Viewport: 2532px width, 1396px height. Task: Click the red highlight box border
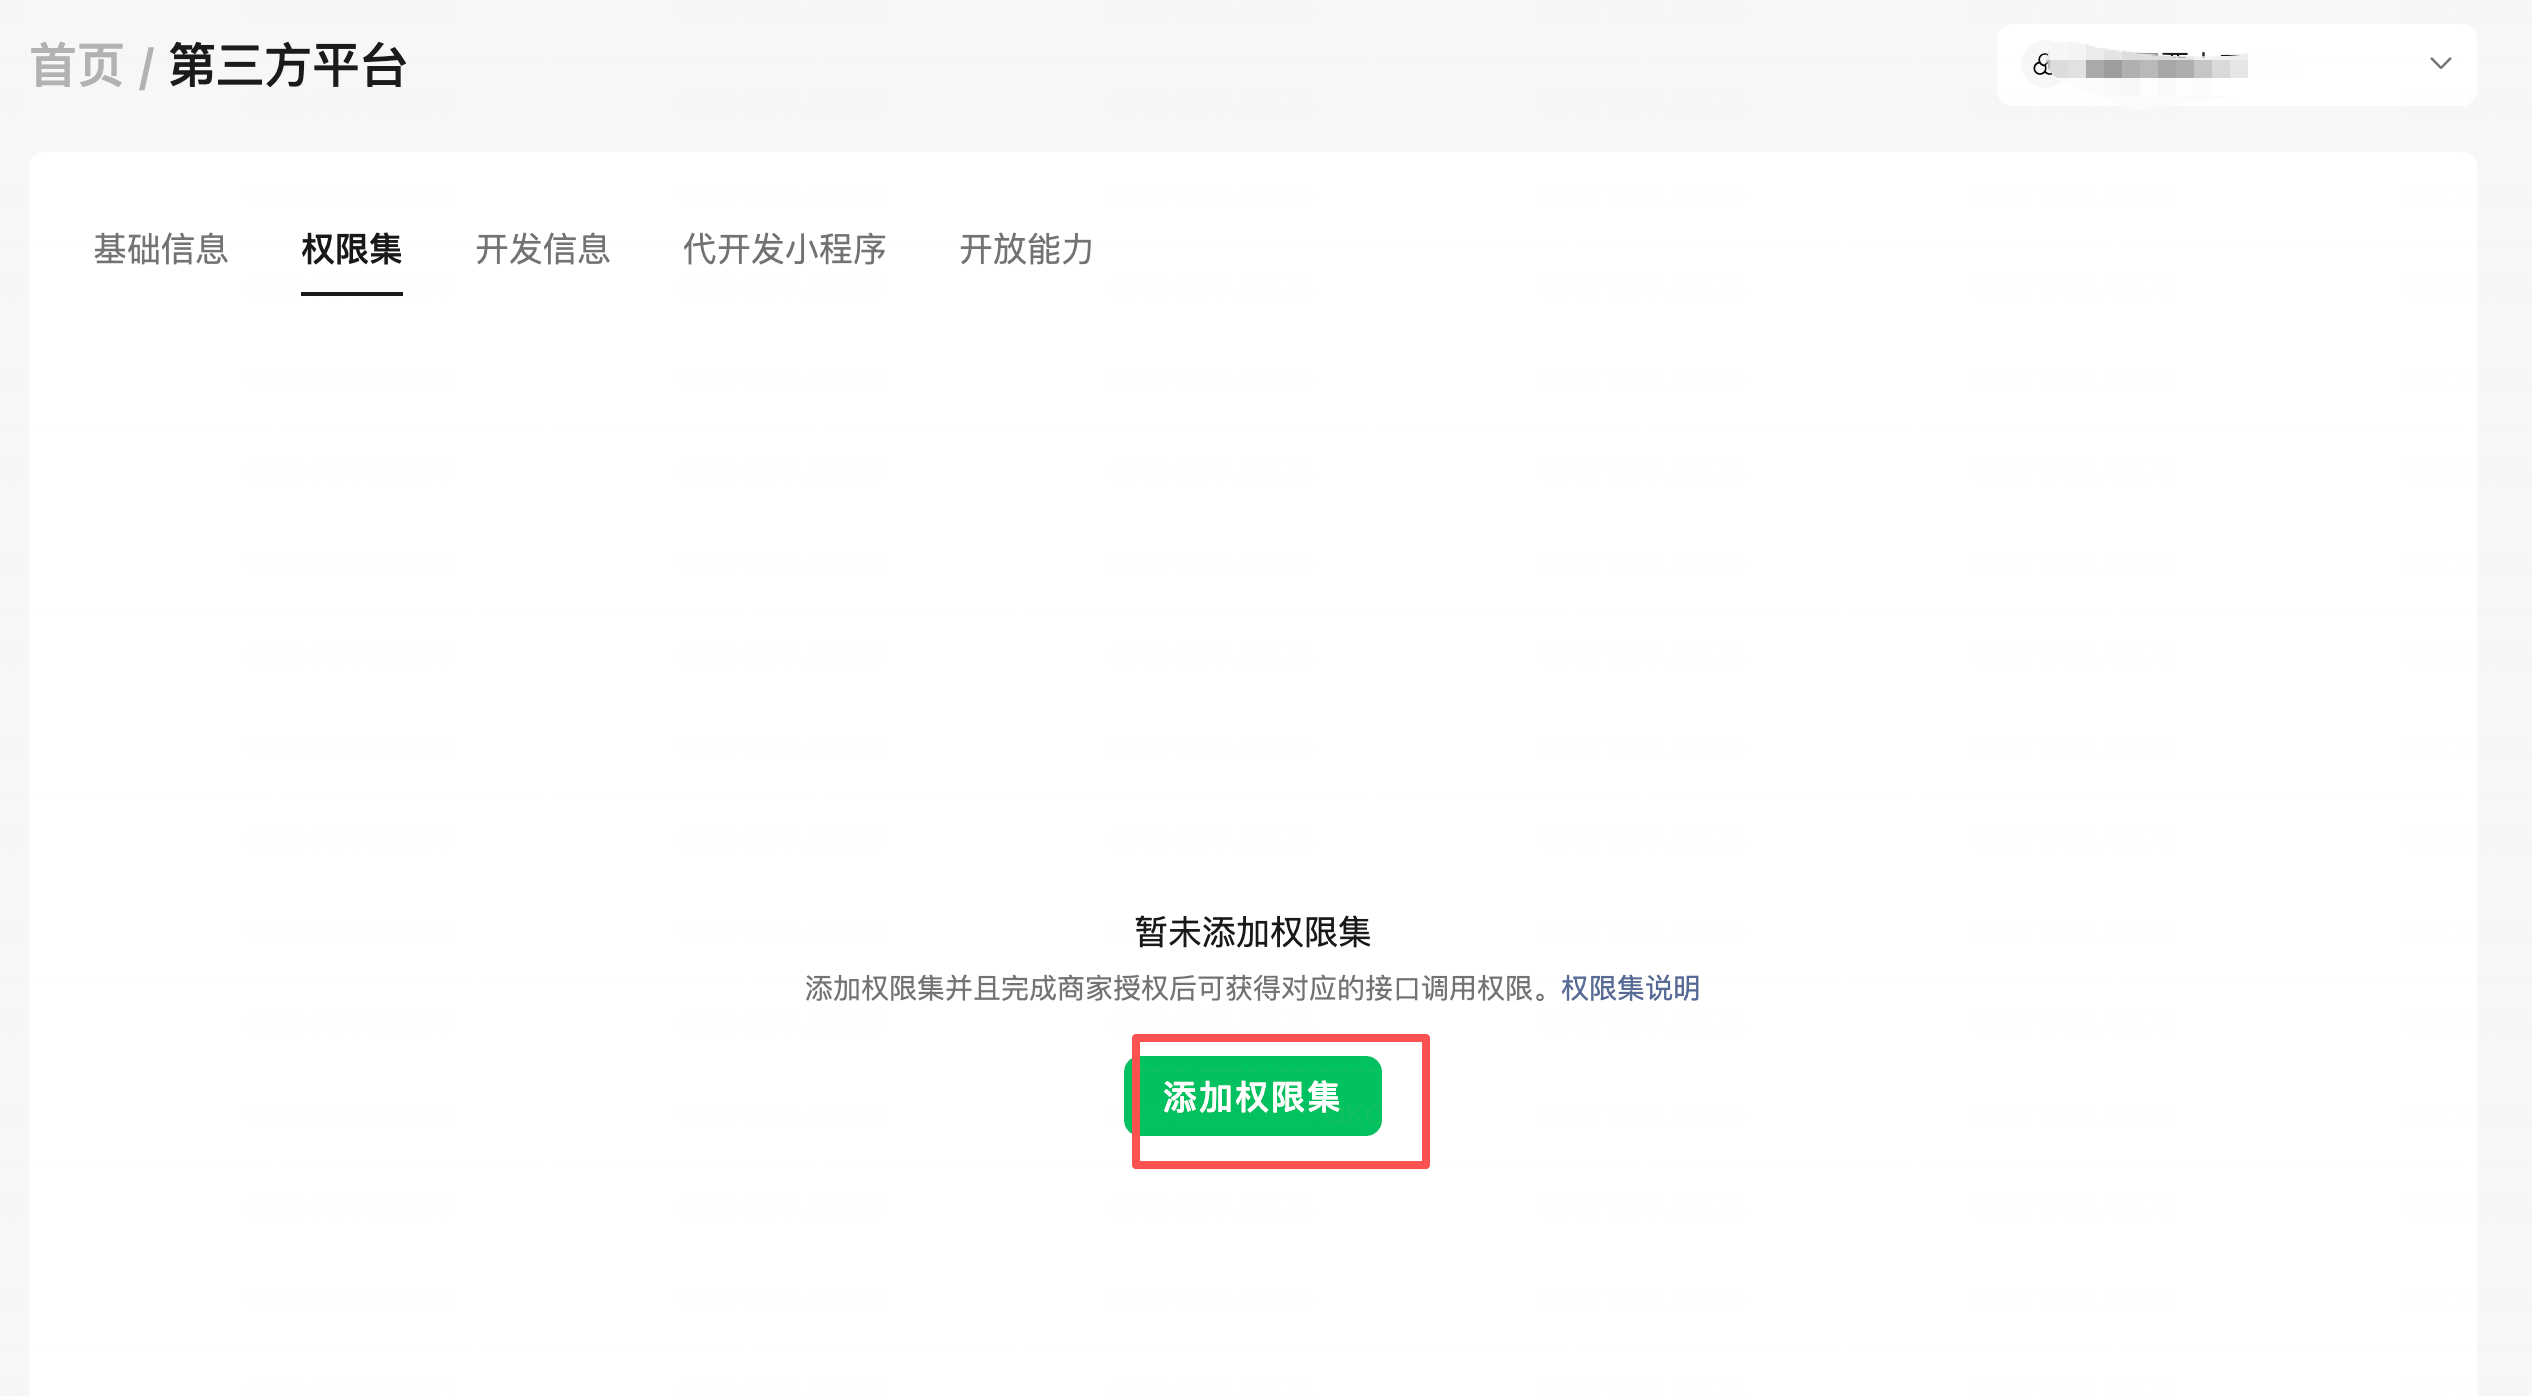point(1426,1100)
